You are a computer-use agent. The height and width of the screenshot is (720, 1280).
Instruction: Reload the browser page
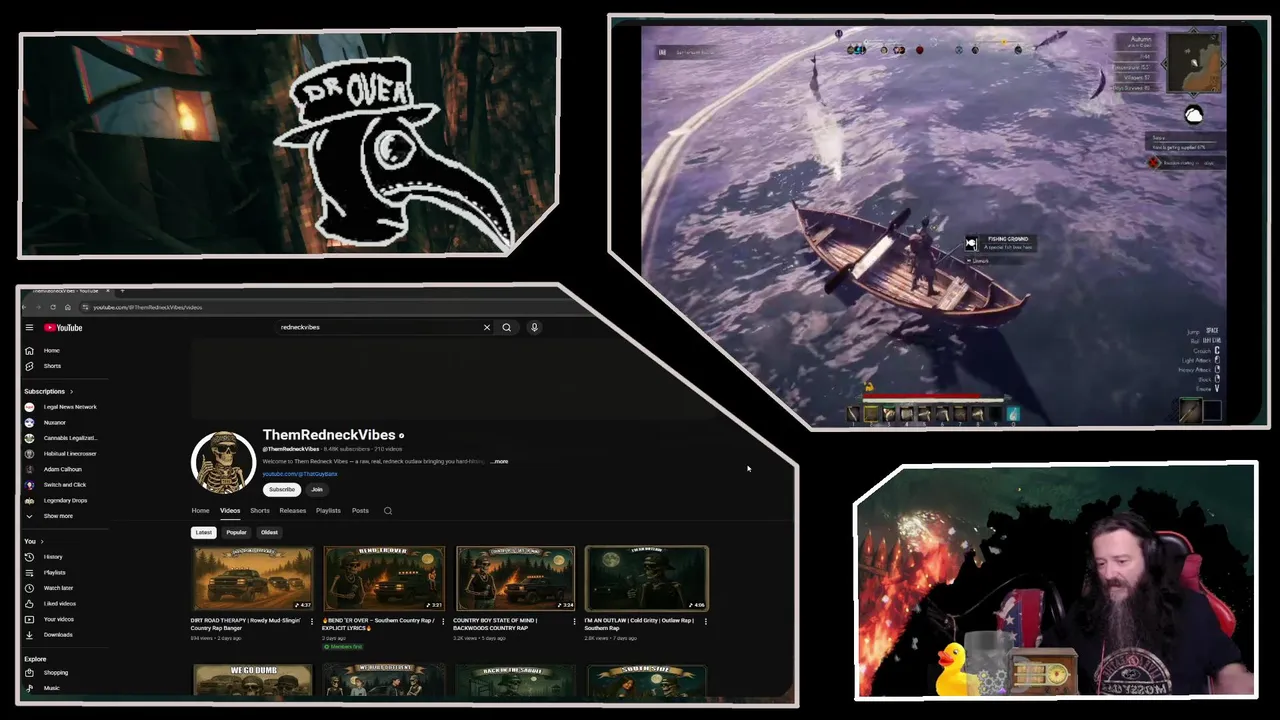(53, 307)
